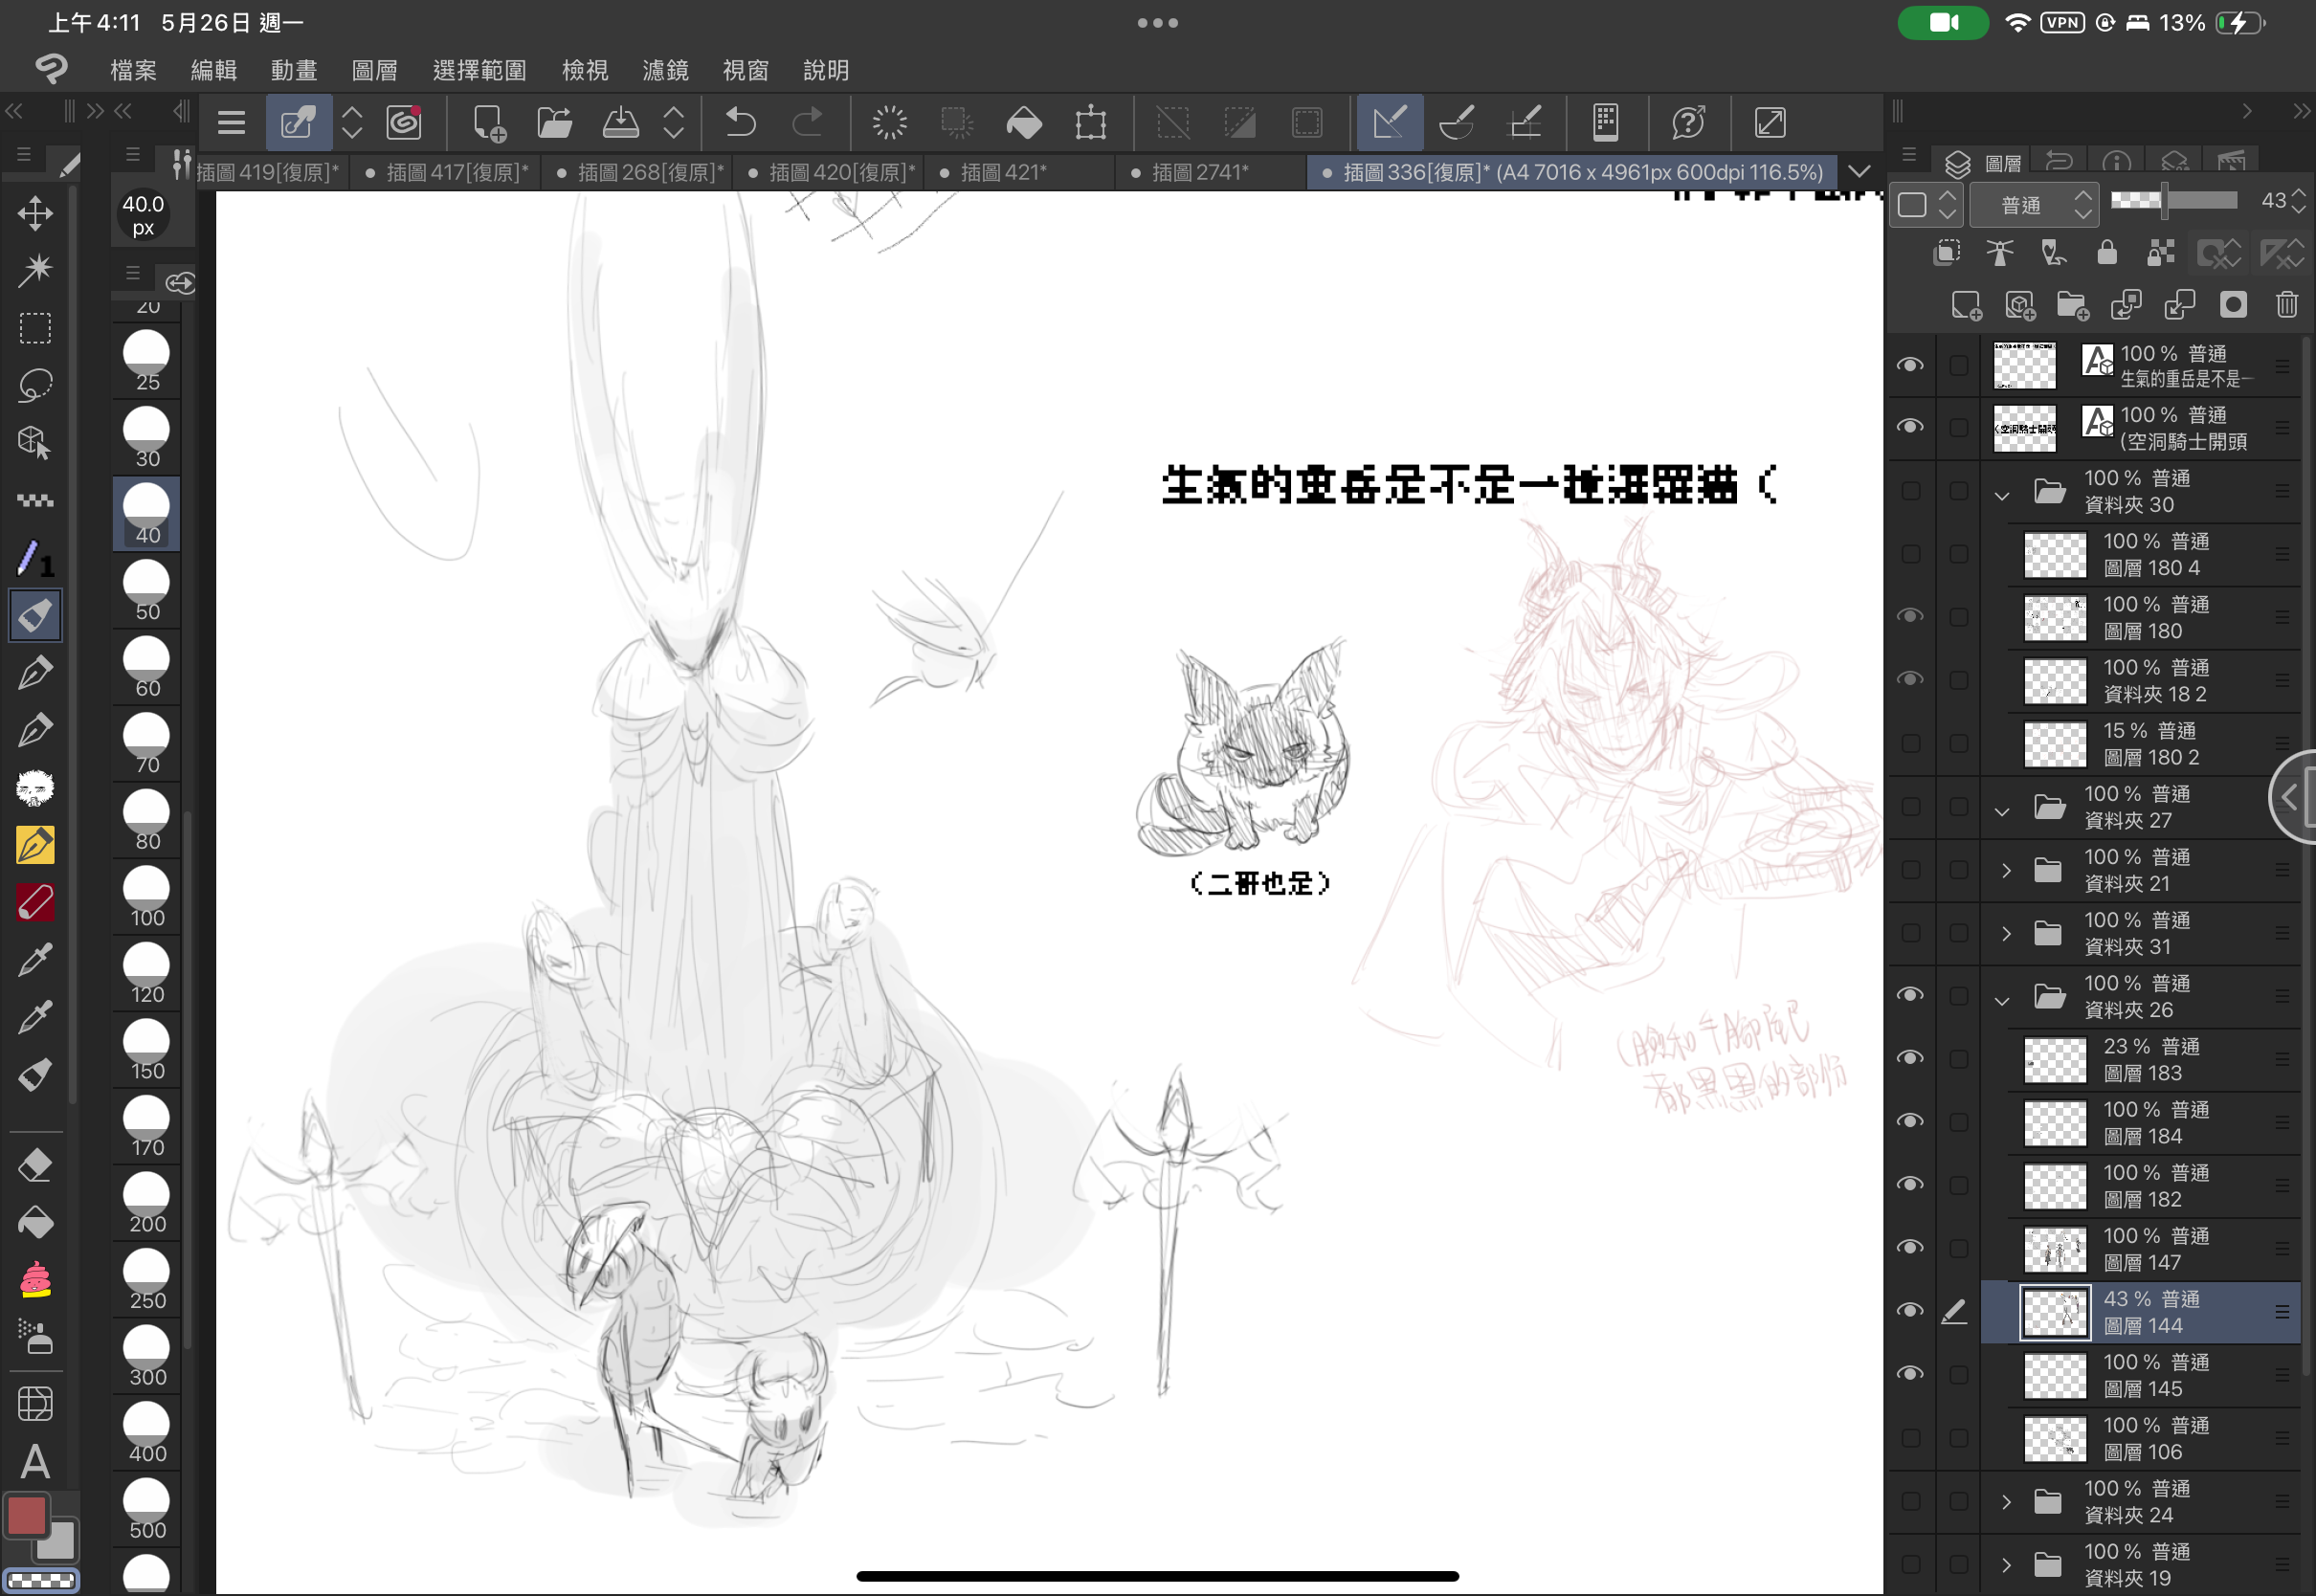Image resolution: width=2316 pixels, height=1596 pixels.
Task: Click the red main drawing color swatch
Action: tap(27, 1515)
